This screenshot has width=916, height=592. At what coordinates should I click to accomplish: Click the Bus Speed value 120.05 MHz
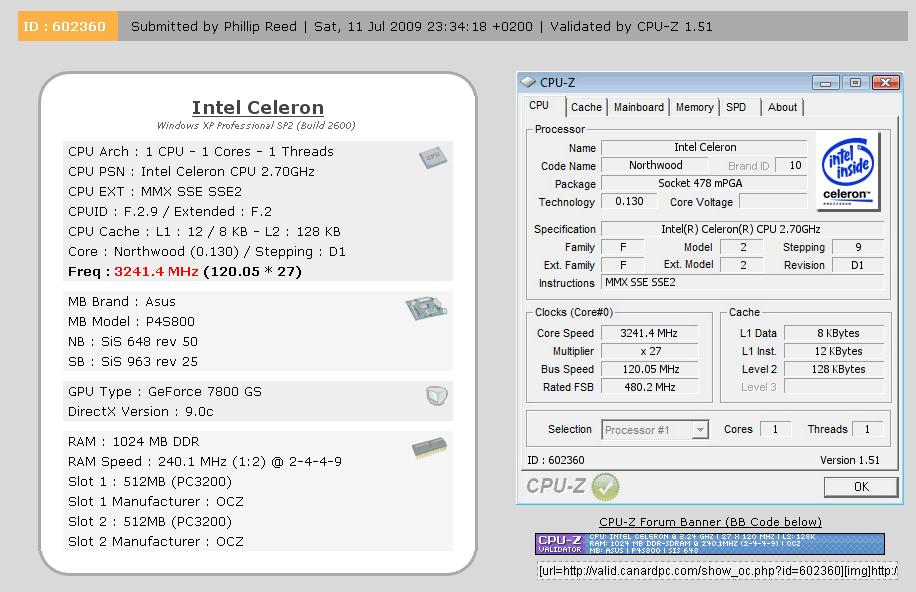pos(650,369)
